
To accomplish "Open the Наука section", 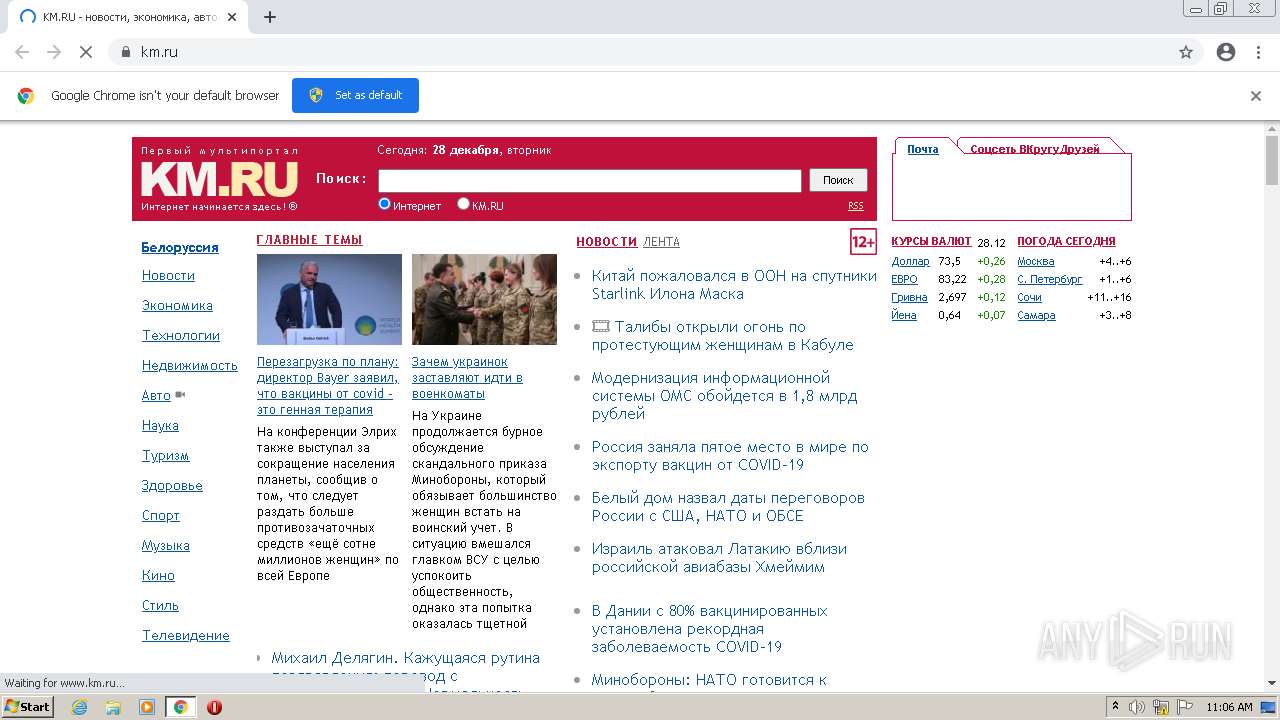I will (160, 425).
